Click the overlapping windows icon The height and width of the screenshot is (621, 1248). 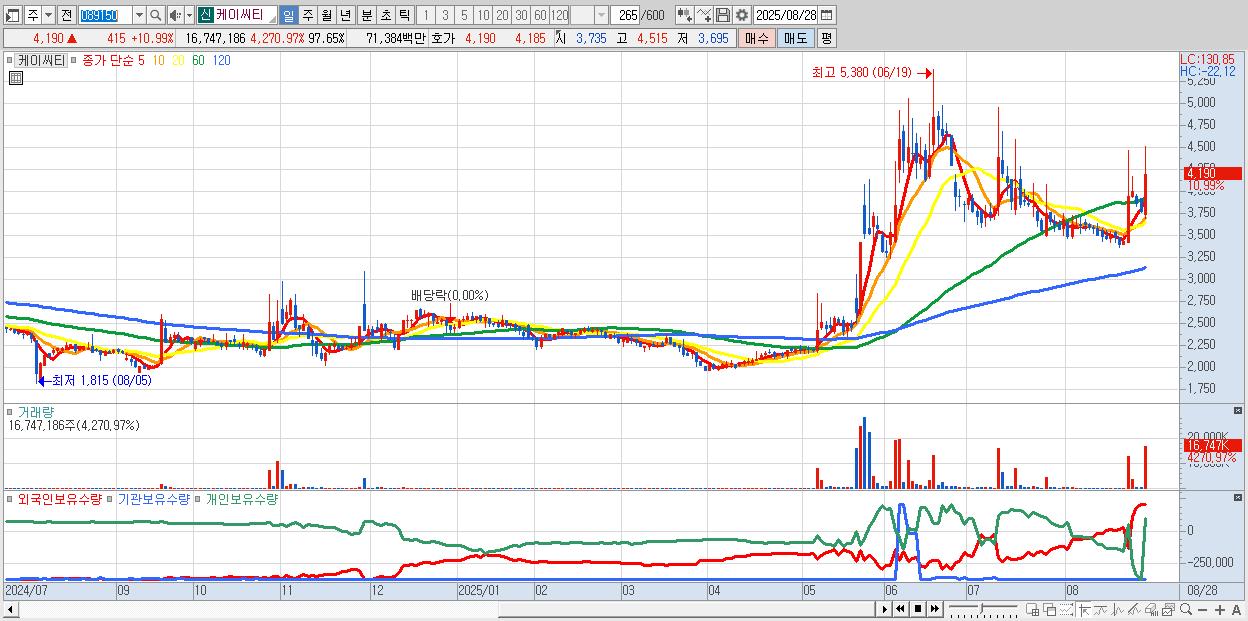[1050, 609]
